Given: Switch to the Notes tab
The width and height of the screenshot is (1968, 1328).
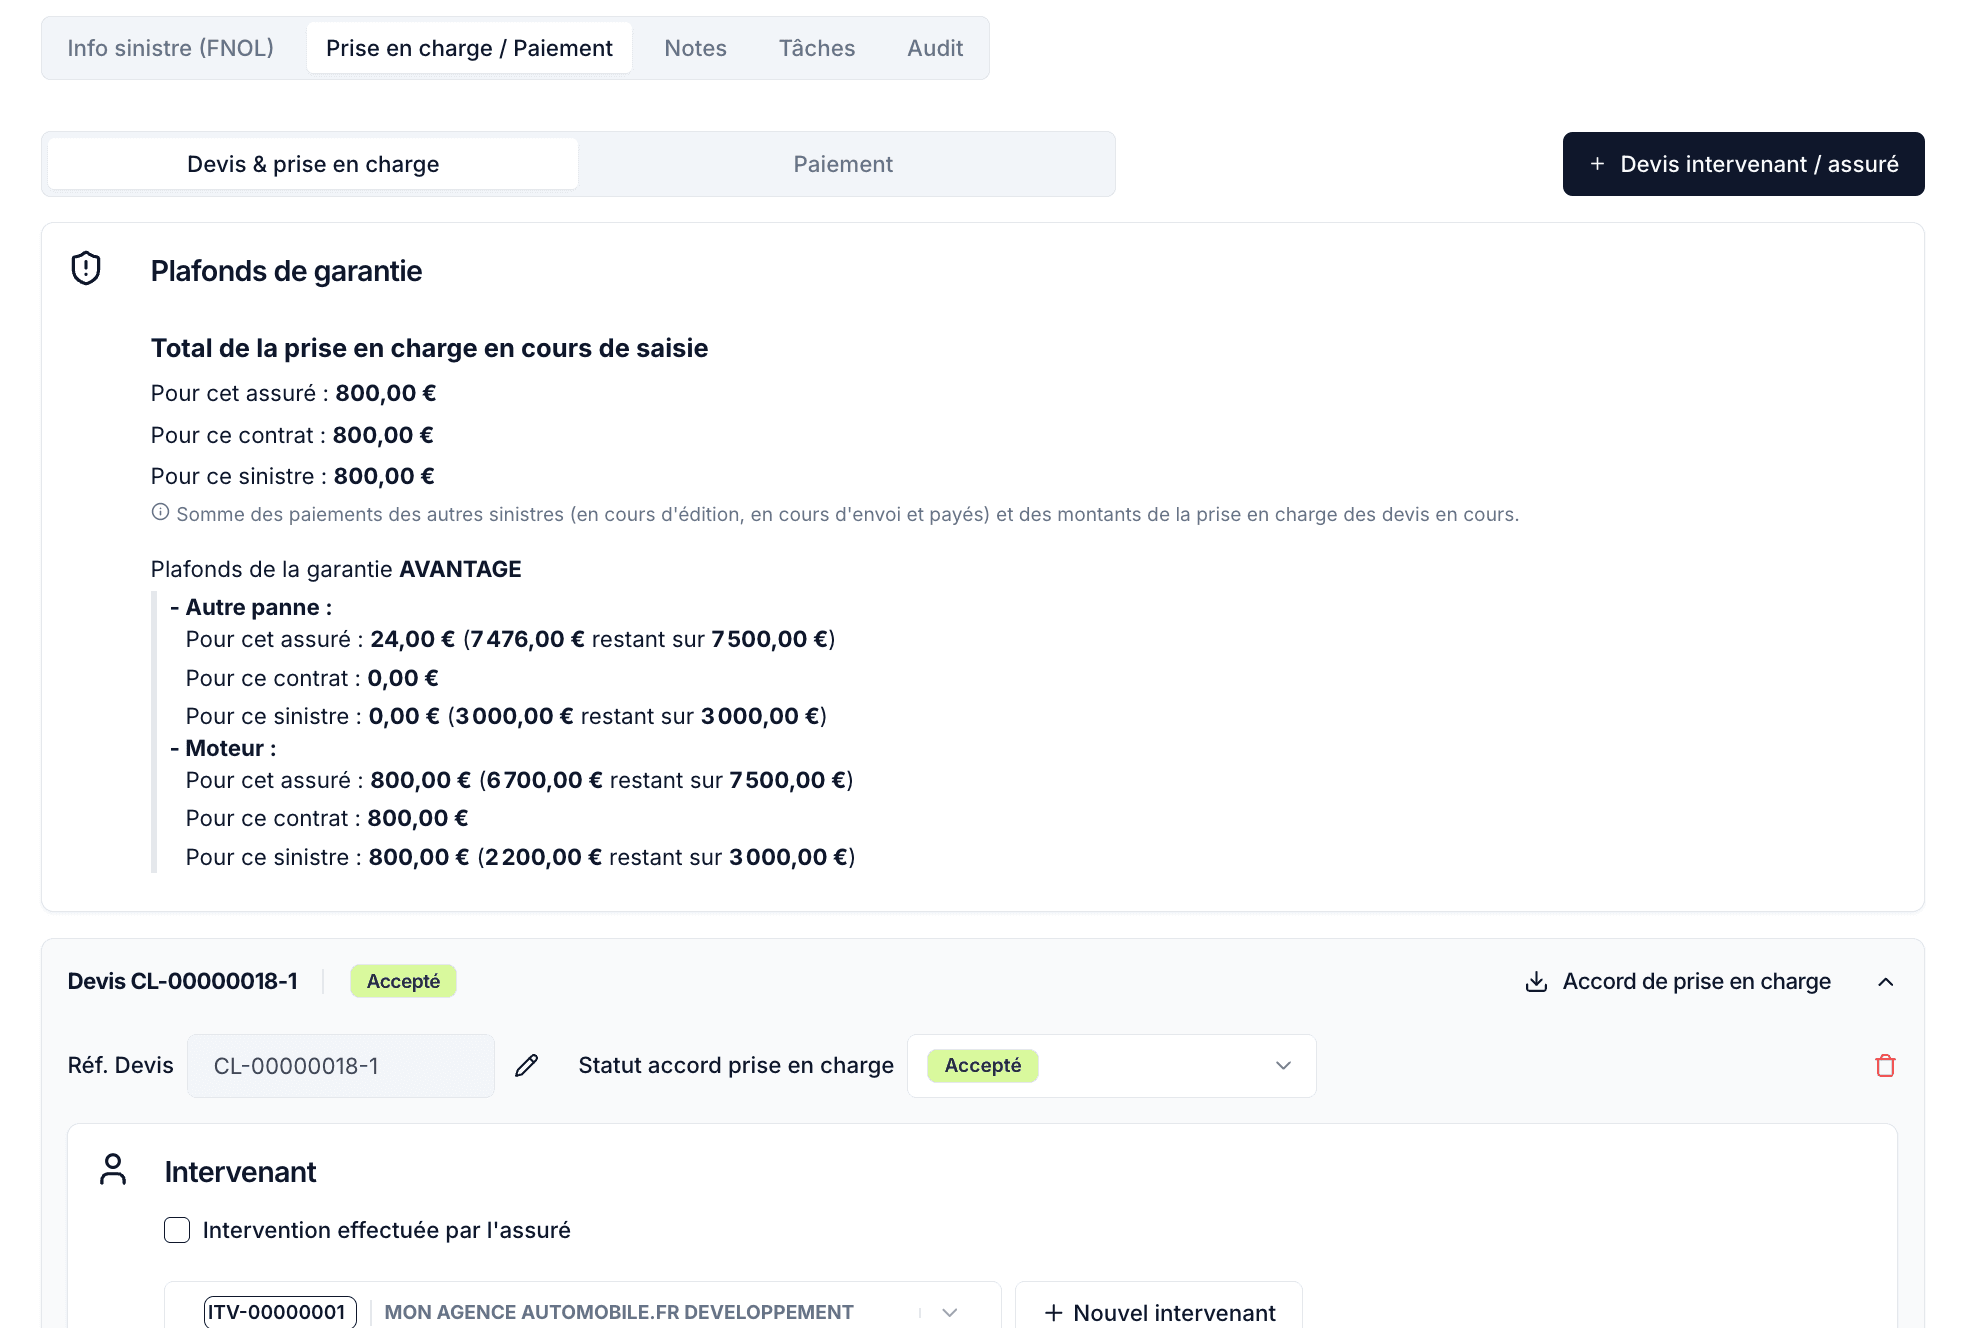Looking at the screenshot, I should click(x=695, y=48).
